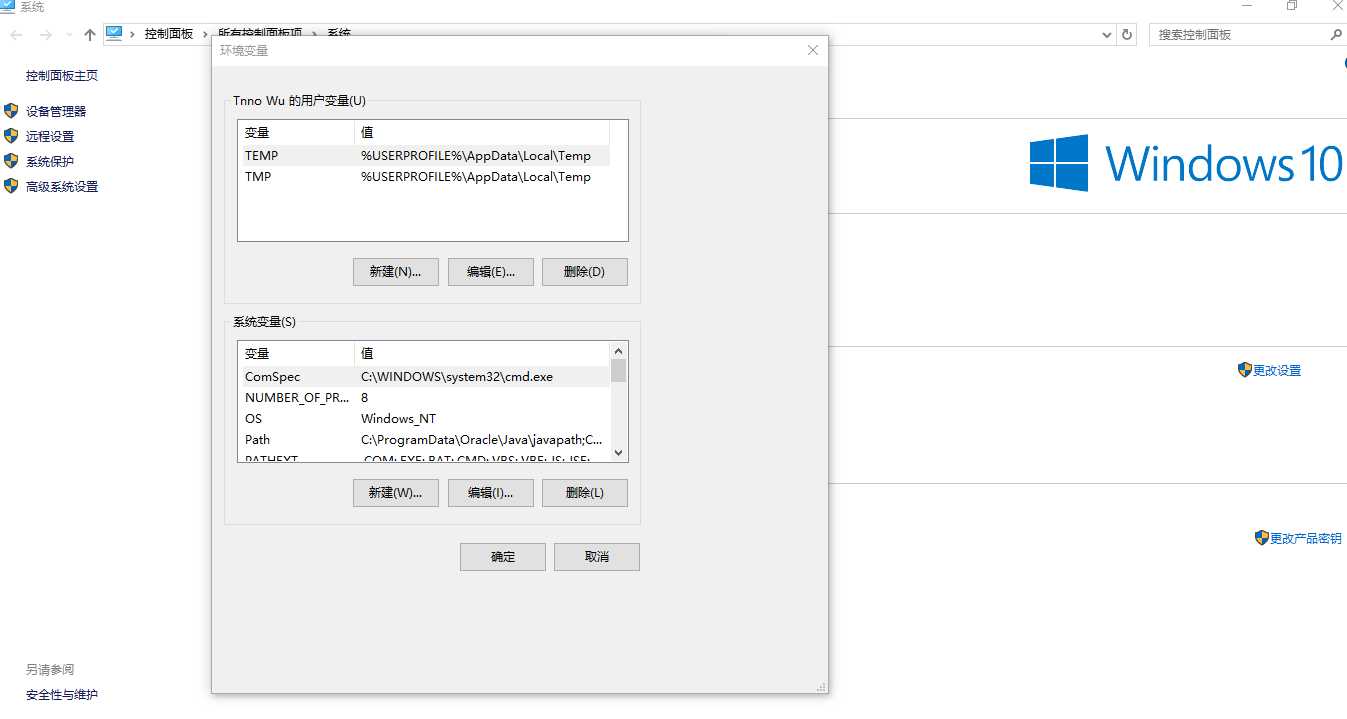Click 删除(D) button for user variables
The width and height of the screenshot is (1347, 719).
pyautogui.click(x=585, y=272)
